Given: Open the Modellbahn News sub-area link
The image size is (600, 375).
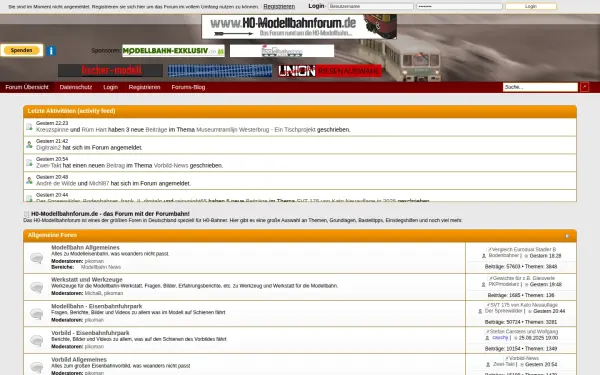Looking at the screenshot, I should click(x=101, y=267).
